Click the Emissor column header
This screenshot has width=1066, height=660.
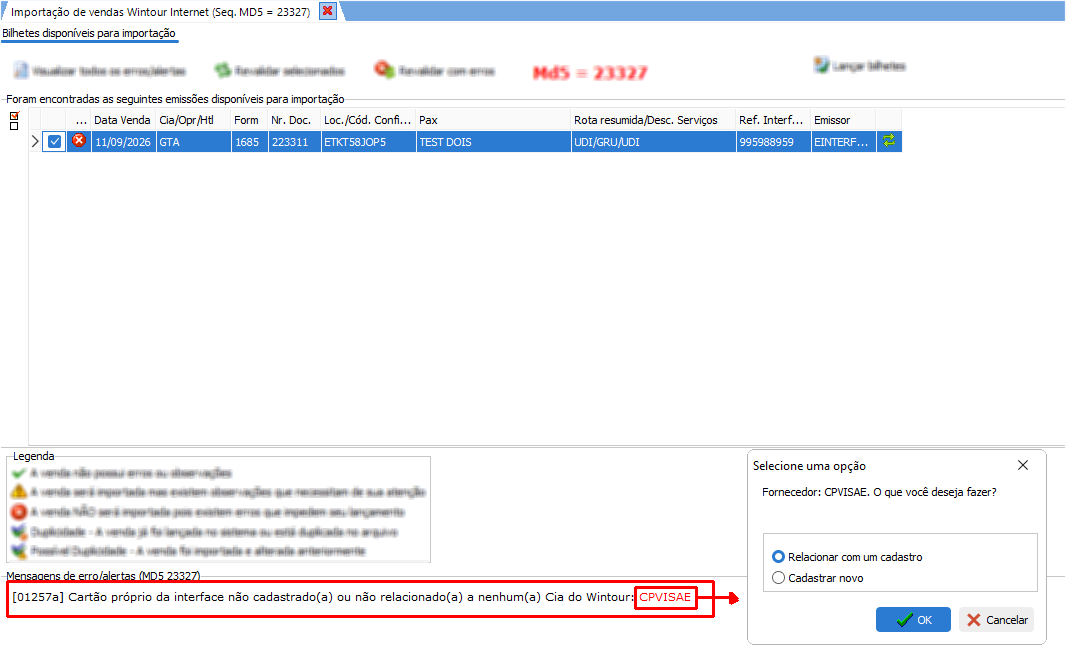tap(843, 120)
